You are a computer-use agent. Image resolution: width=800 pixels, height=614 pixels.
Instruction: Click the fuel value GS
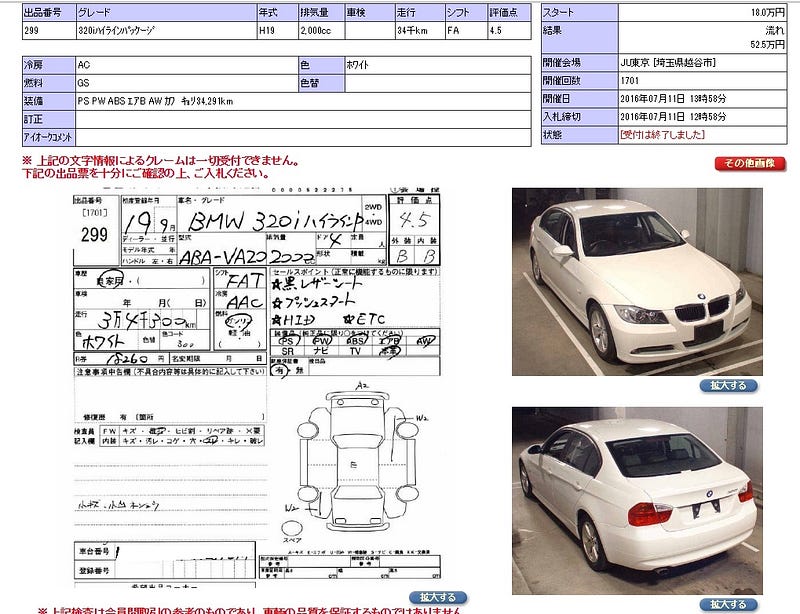point(83,83)
